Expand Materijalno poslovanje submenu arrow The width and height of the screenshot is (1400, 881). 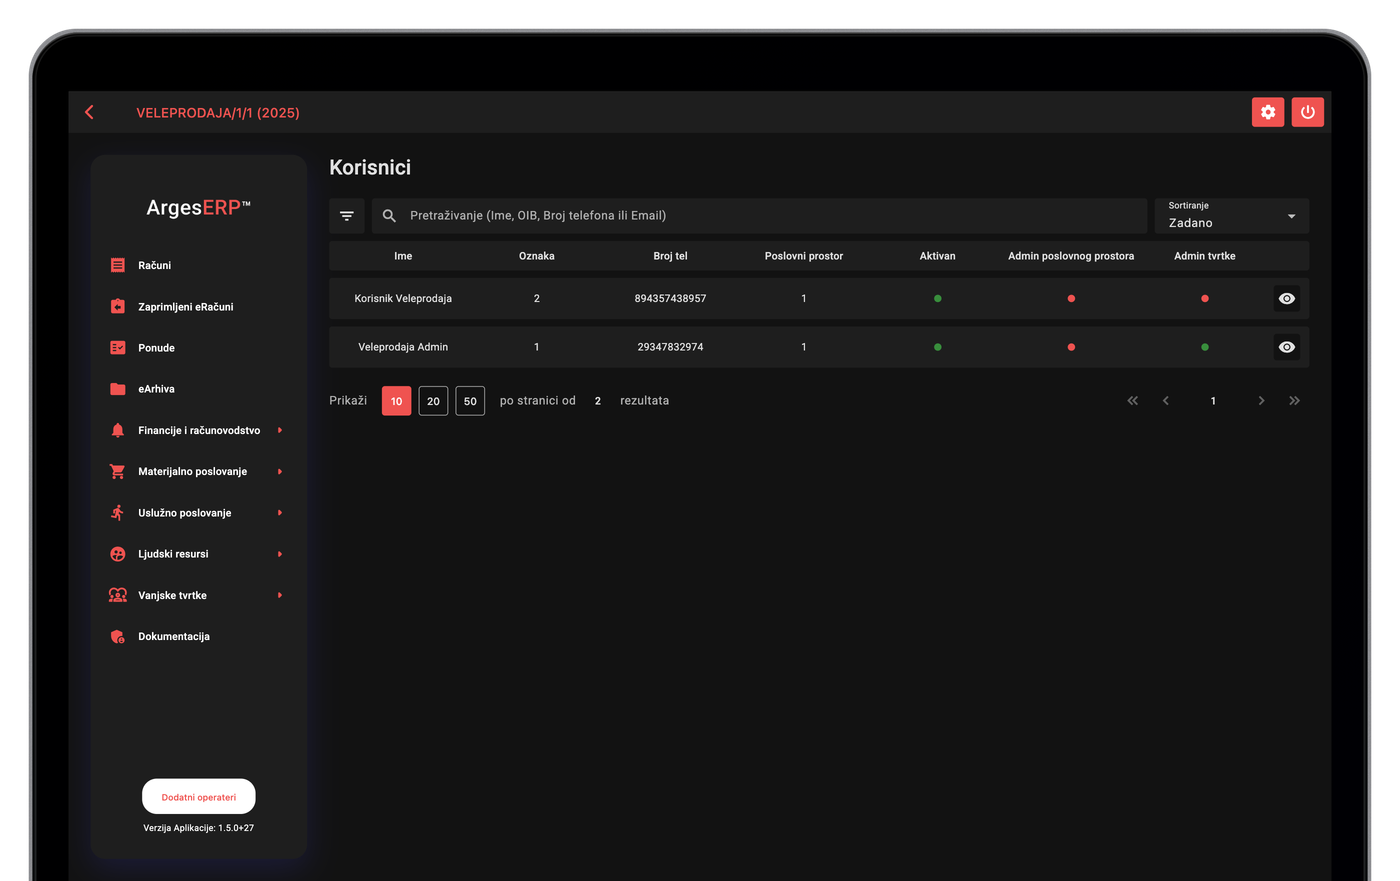click(280, 471)
